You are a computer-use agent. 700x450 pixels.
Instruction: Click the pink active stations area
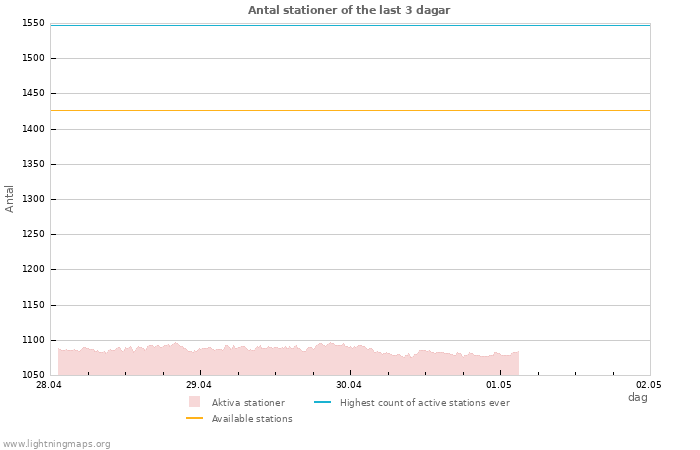288,360
